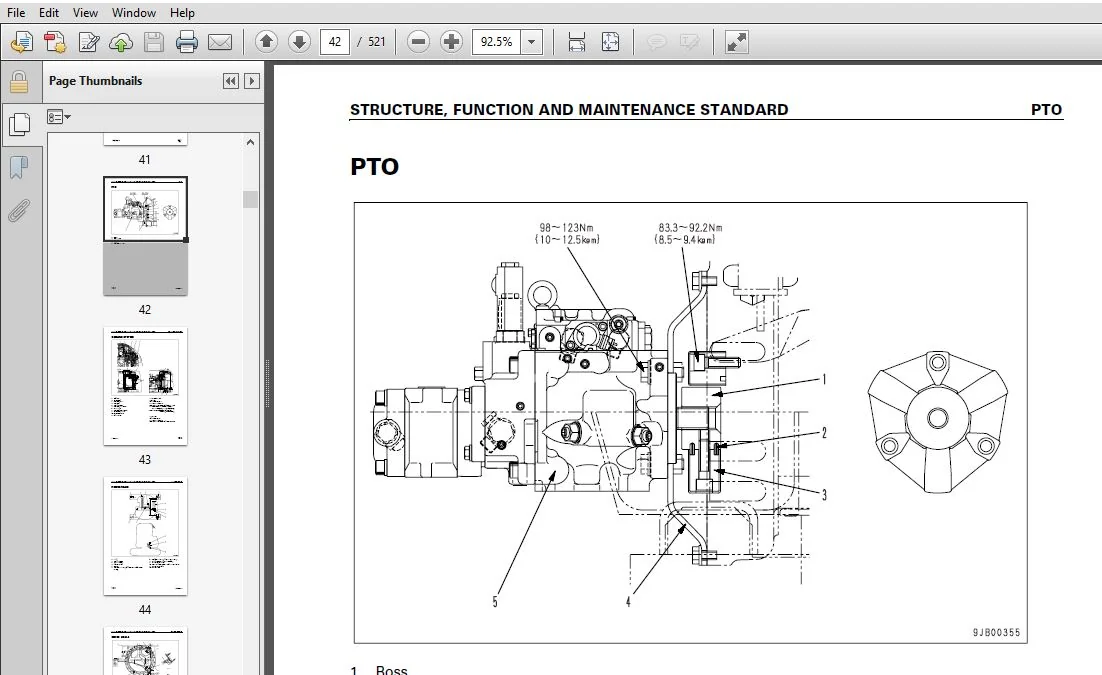Go to next page arrow
Screen dimensions: 1102x675
[x=299, y=42]
